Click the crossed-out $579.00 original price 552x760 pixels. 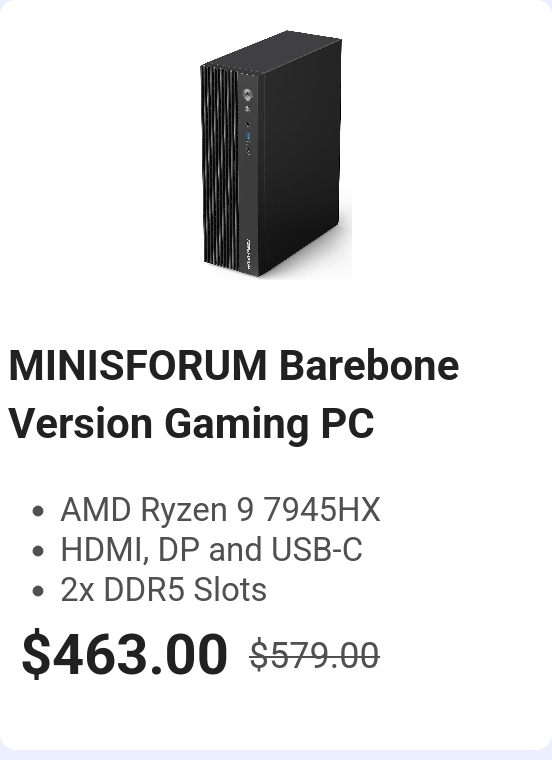point(315,655)
